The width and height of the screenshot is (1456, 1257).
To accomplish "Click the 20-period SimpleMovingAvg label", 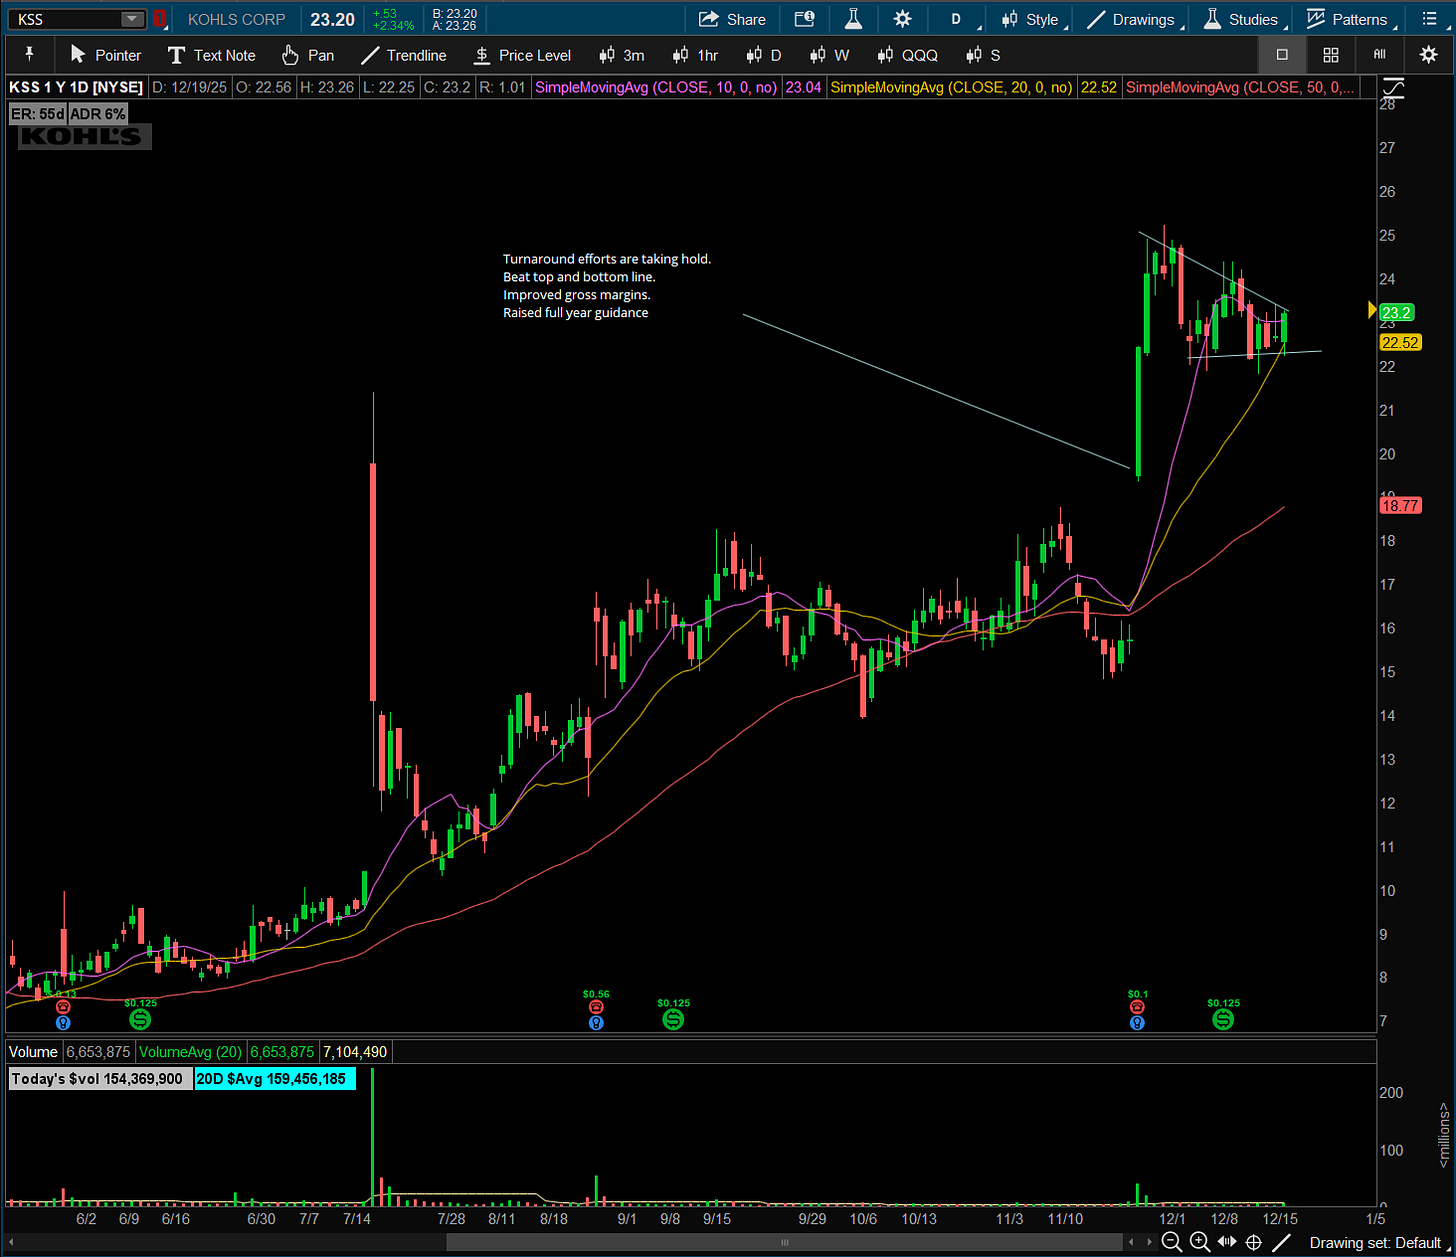I will point(952,88).
